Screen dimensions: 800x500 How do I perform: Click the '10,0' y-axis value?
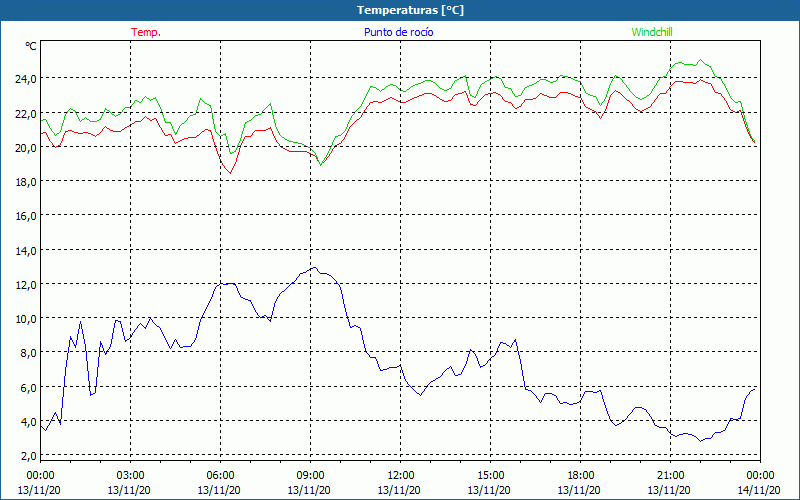click(26, 319)
